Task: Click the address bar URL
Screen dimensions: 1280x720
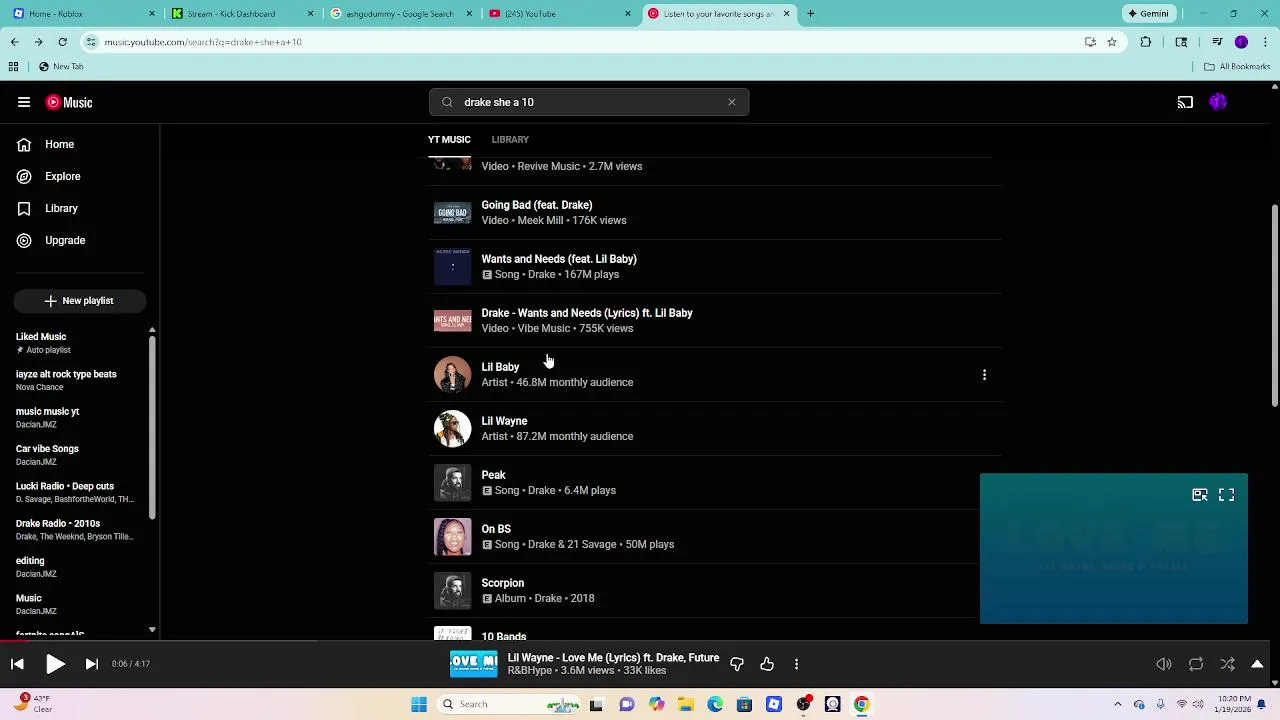Action: pos(203,42)
